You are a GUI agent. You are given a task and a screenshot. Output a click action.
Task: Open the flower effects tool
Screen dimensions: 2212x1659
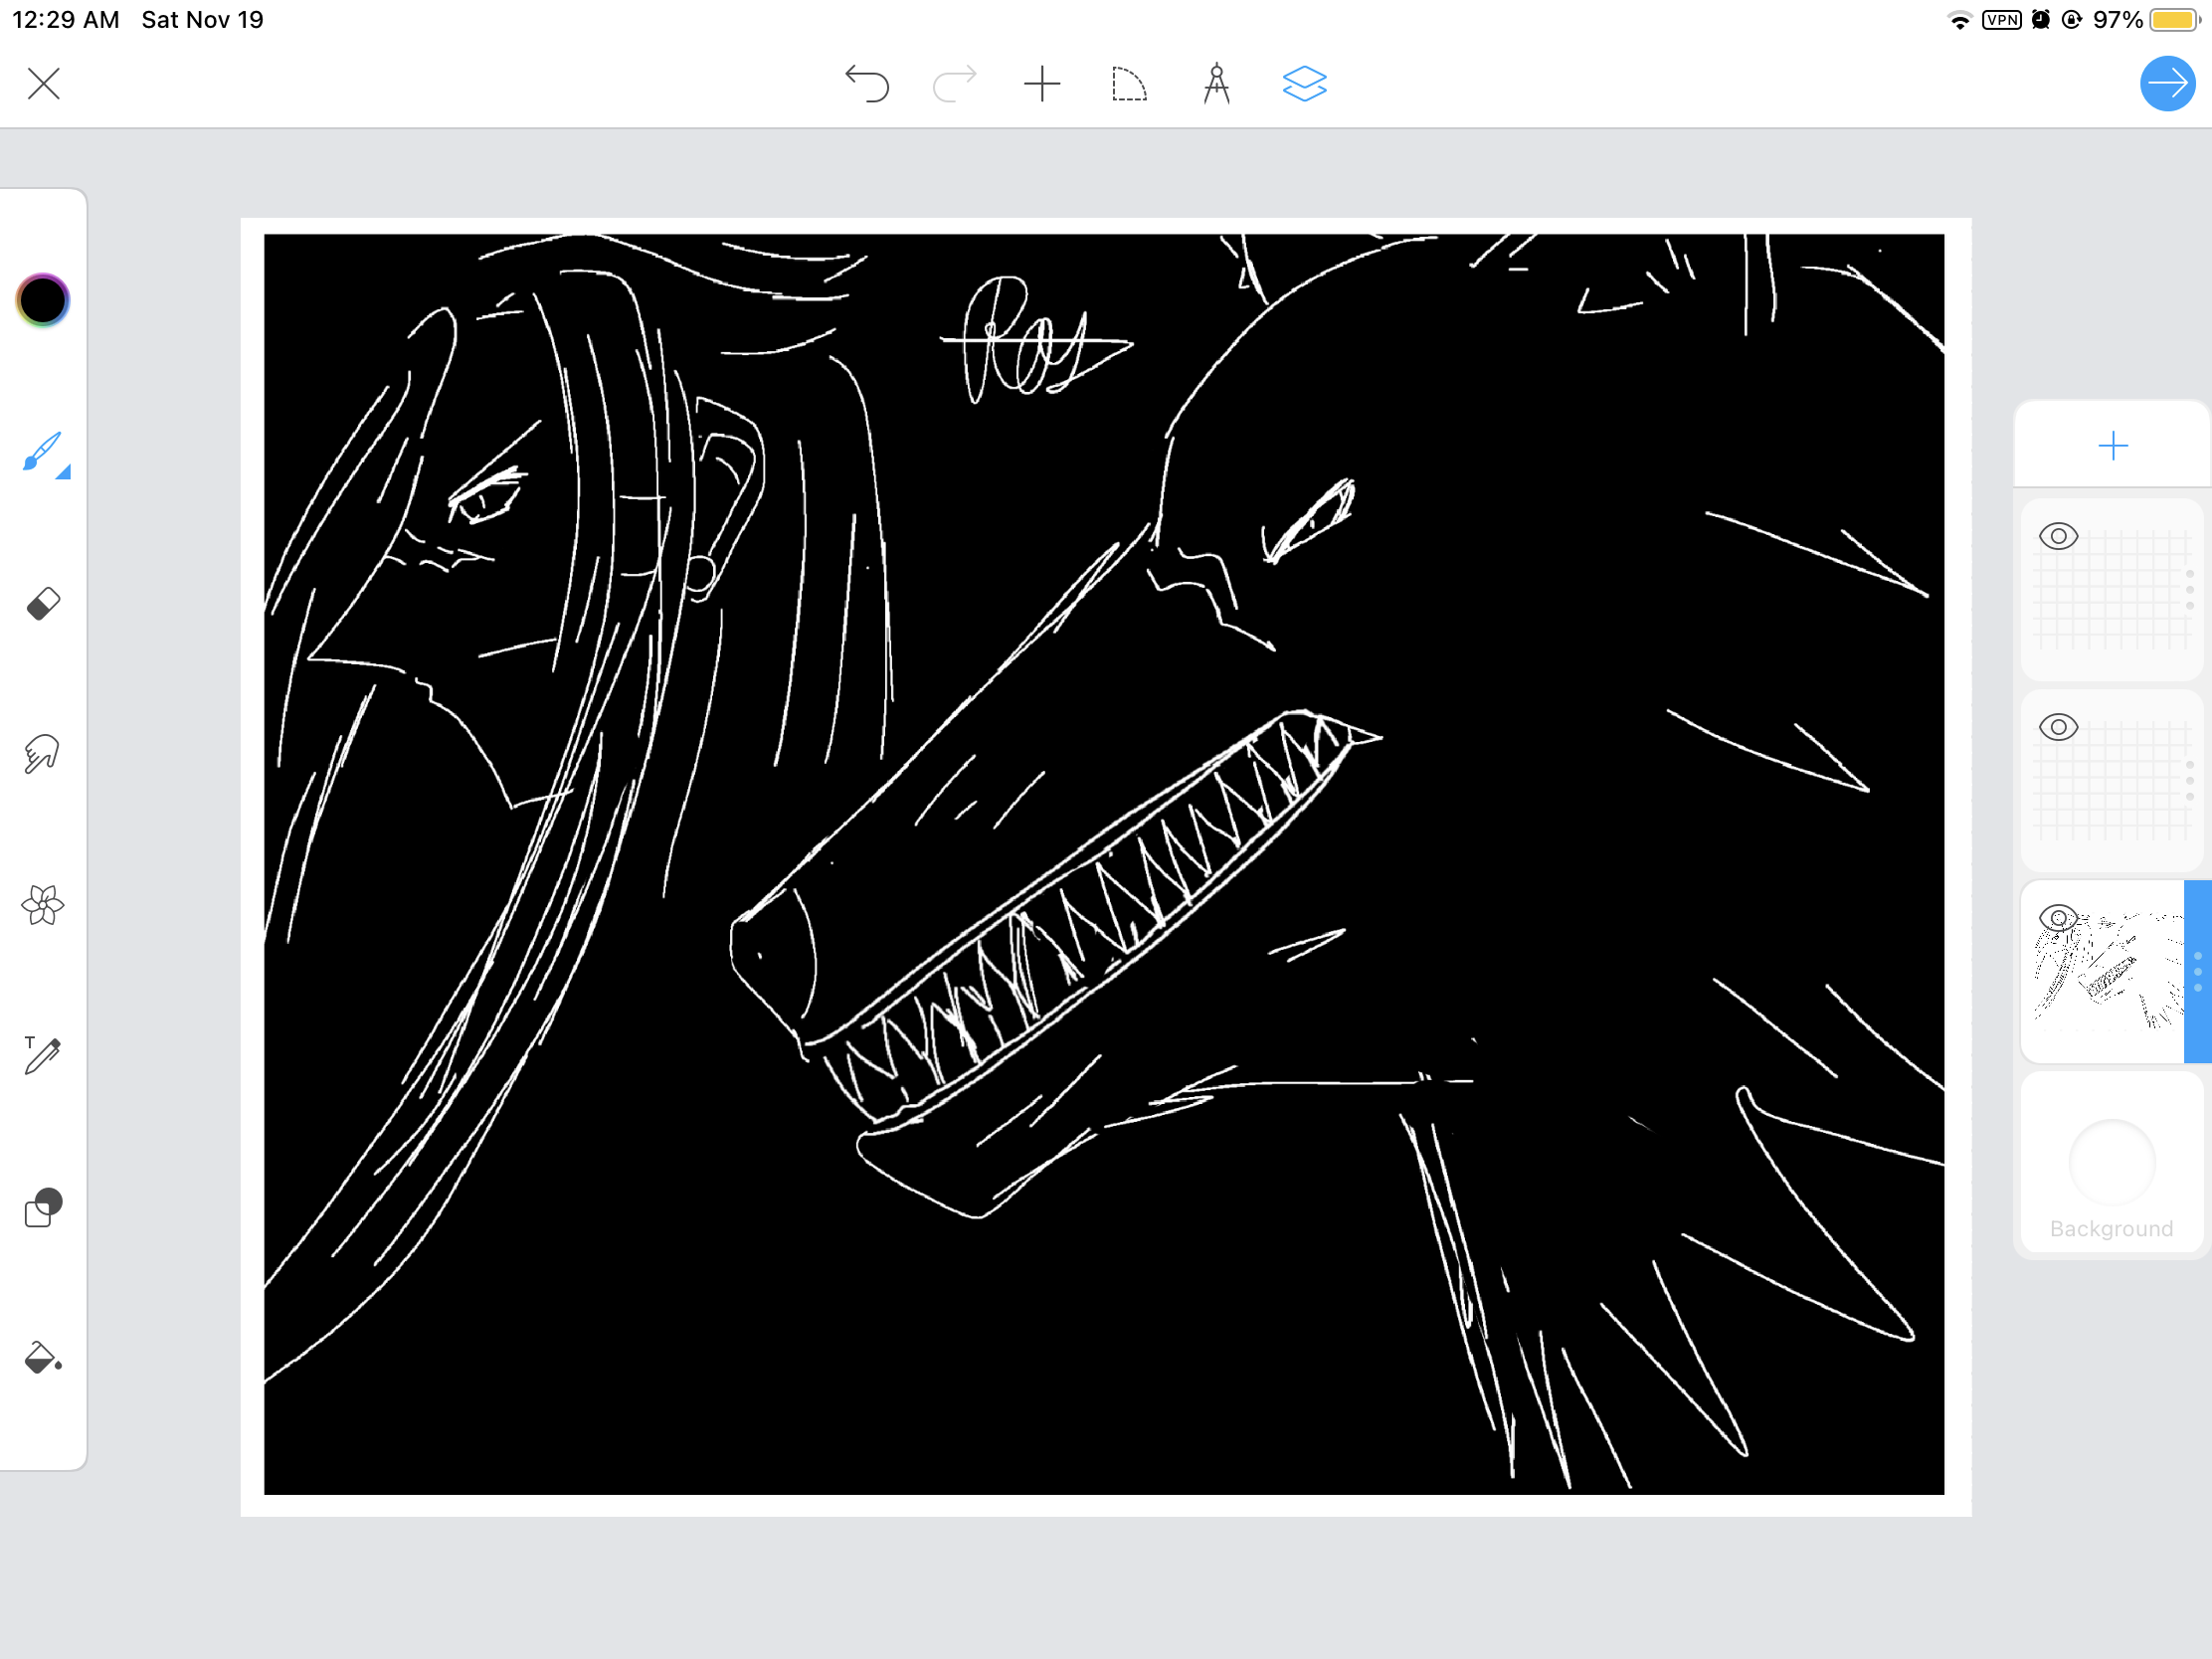pos(42,905)
